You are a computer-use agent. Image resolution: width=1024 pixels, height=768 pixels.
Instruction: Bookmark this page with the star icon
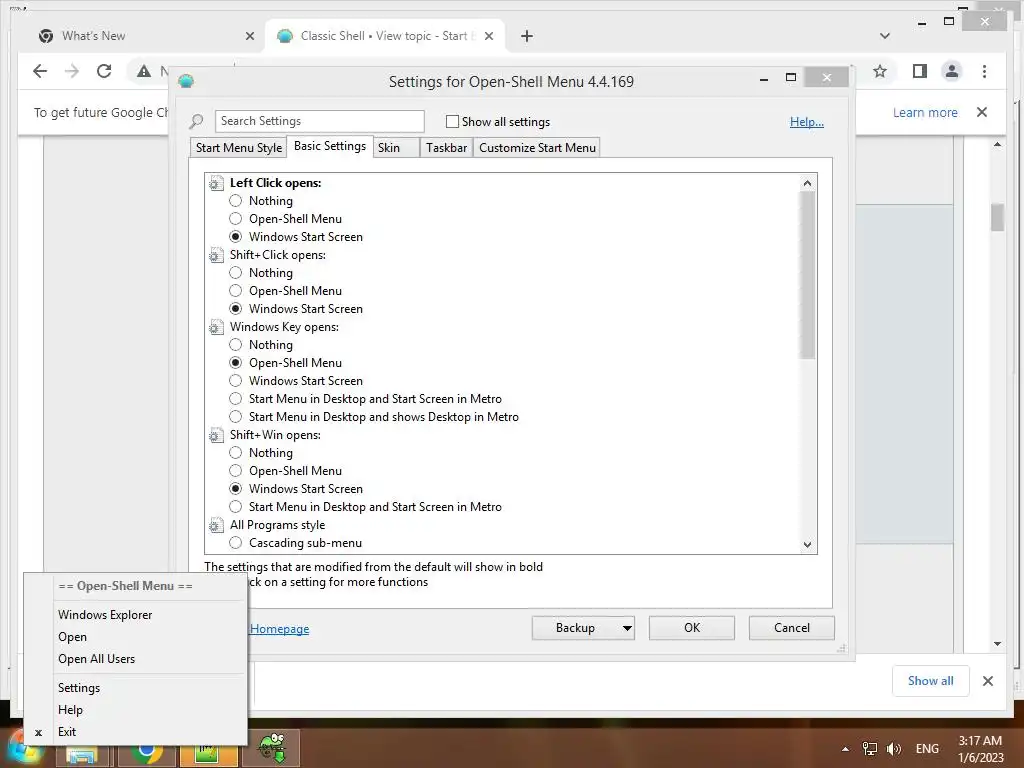coord(880,71)
